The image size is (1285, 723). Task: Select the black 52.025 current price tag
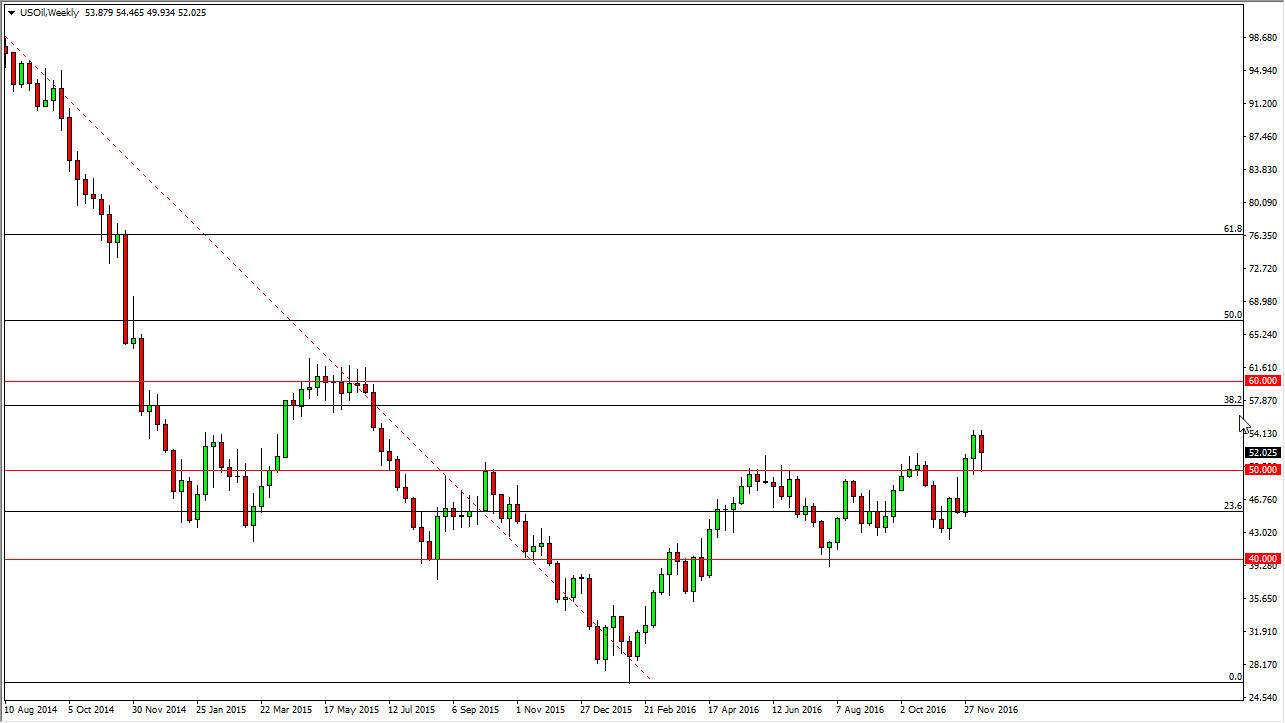pos(1262,452)
